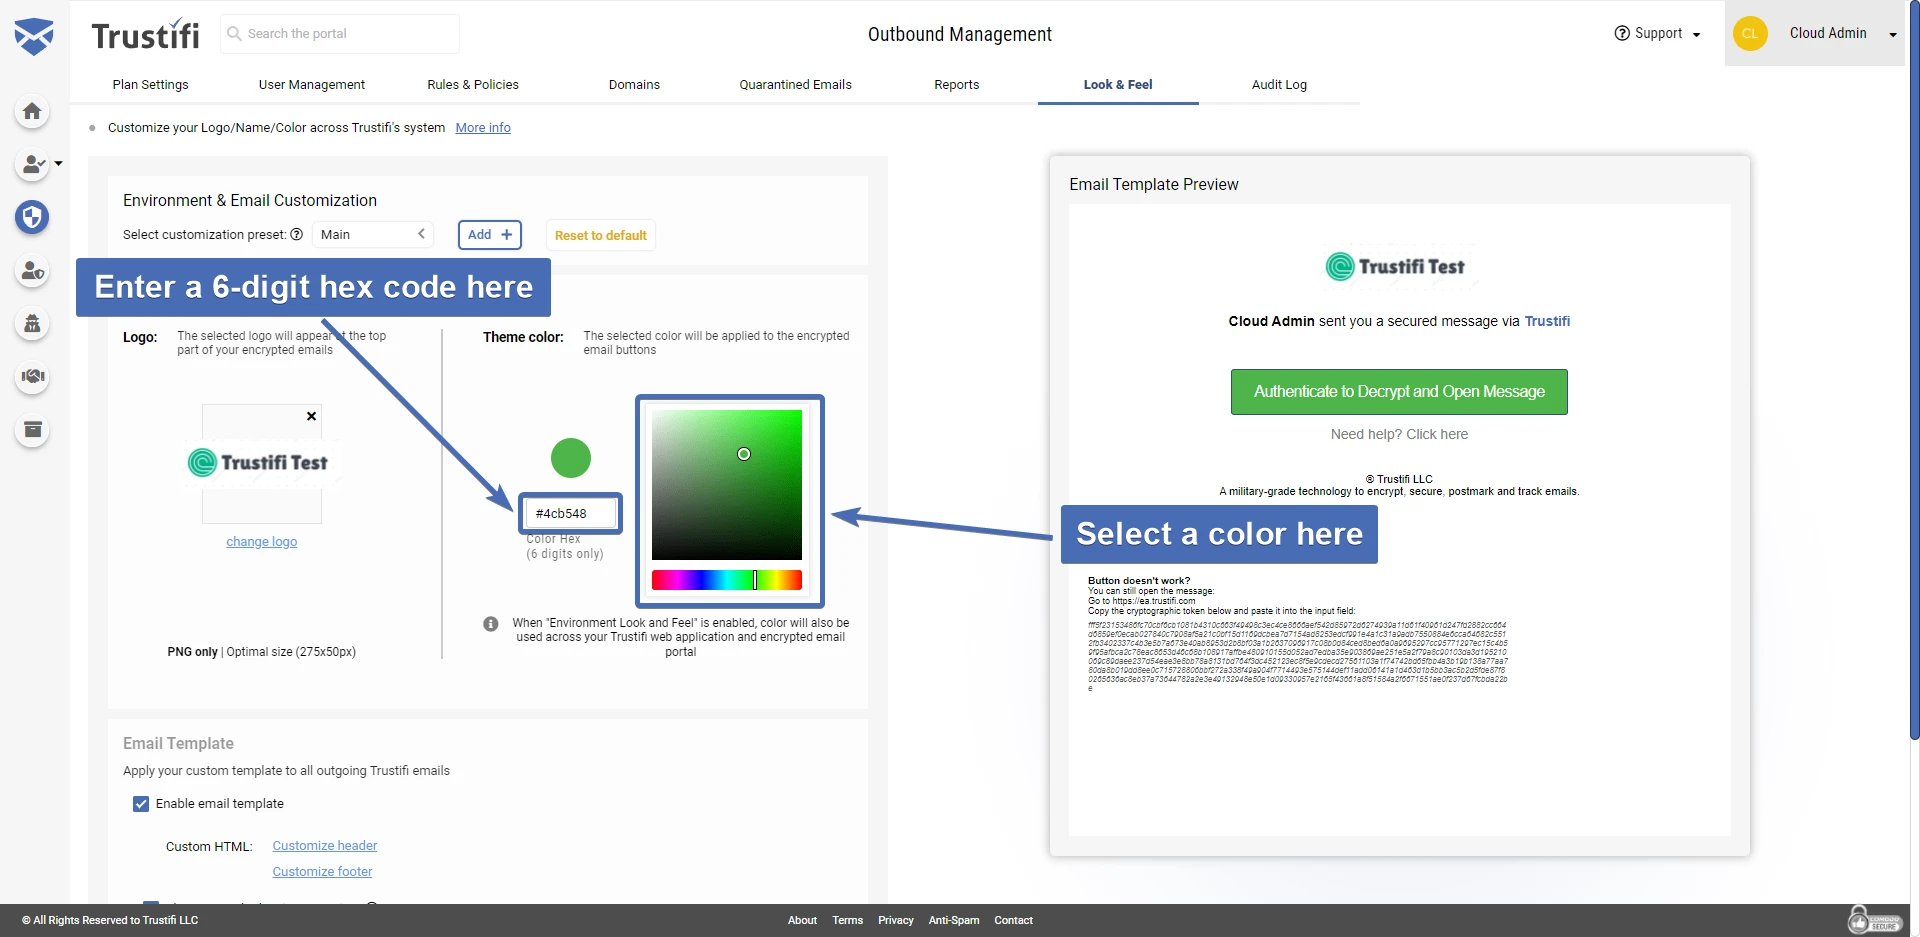Open the Home icon in the sidebar
The image size is (1920, 937).
pyautogui.click(x=32, y=112)
